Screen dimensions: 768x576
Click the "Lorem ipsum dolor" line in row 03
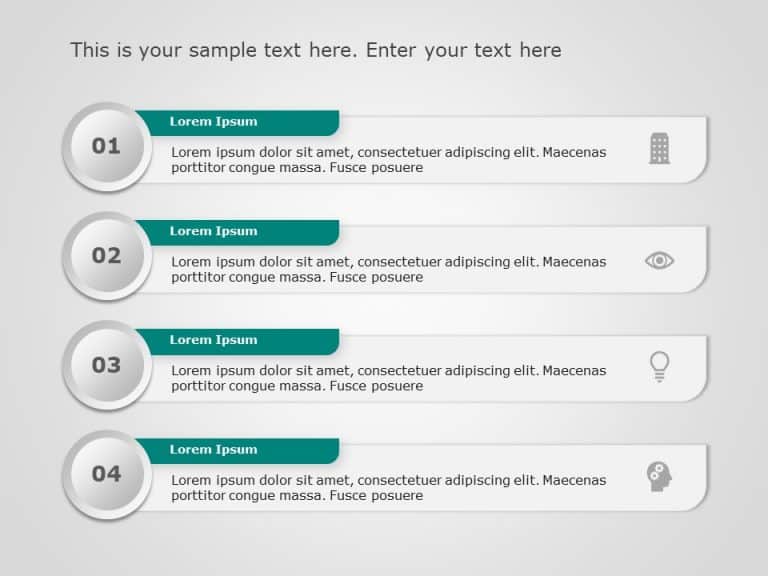point(388,371)
